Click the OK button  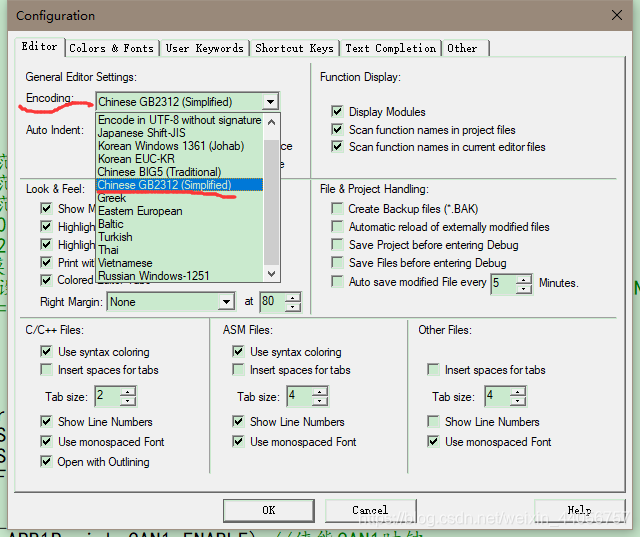[x=269, y=510]
